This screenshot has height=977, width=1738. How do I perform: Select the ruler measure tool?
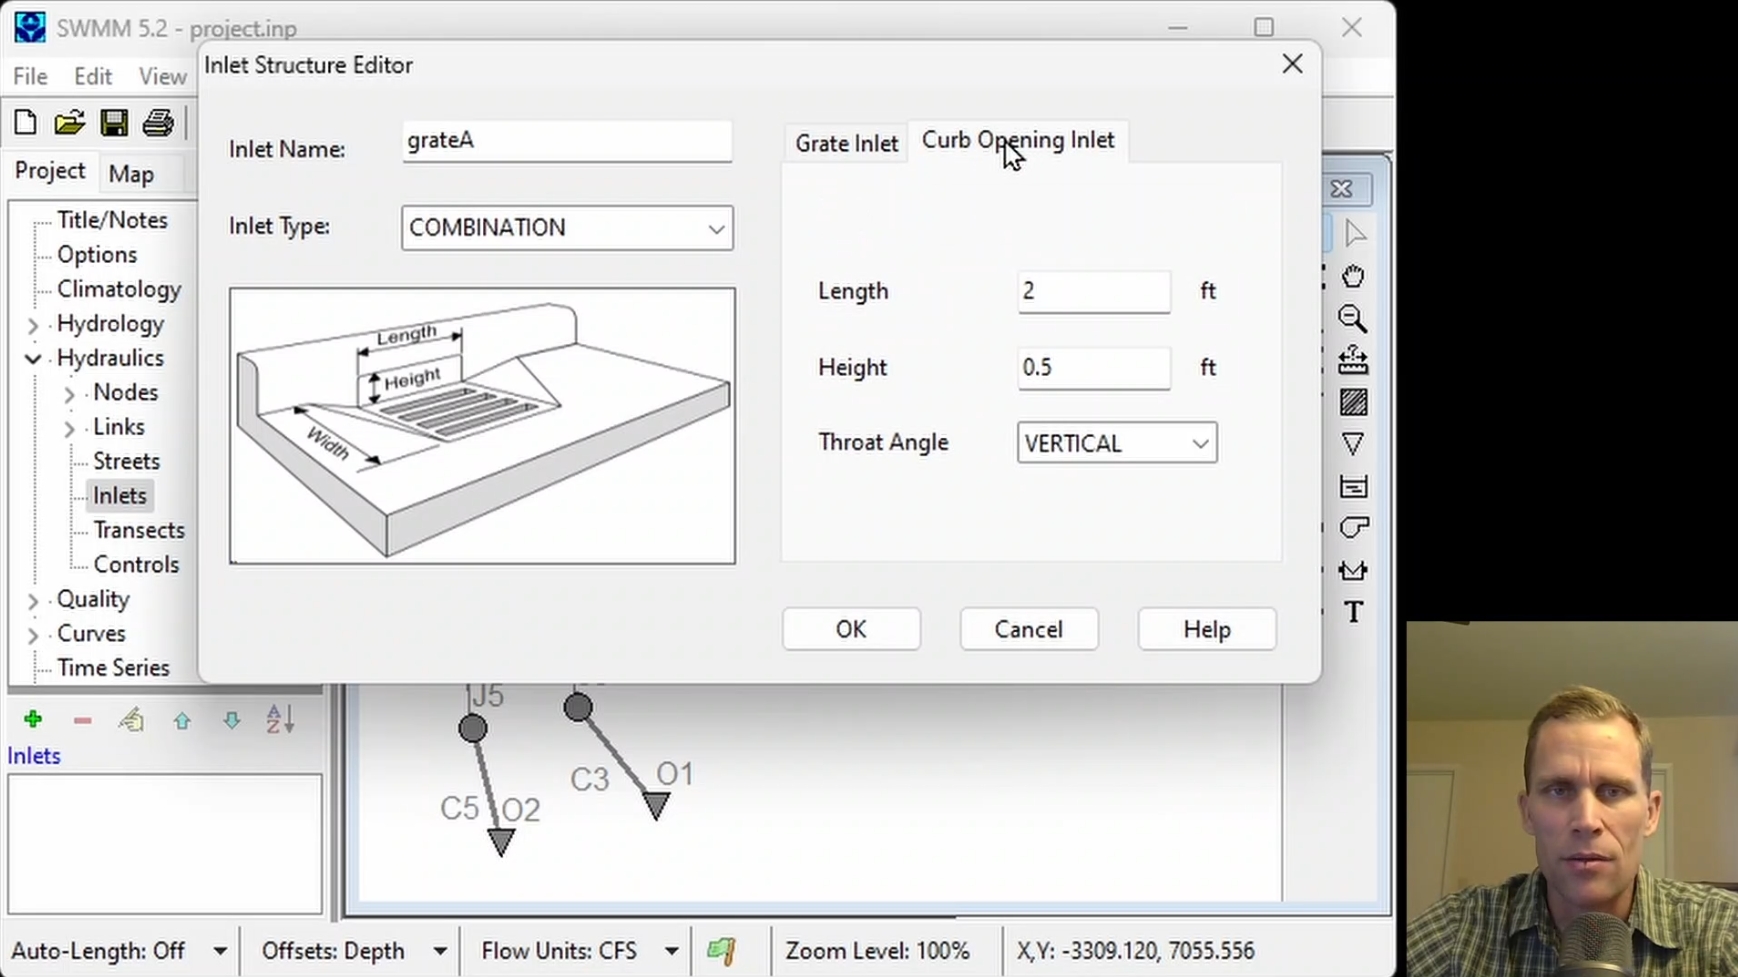click(x=1353, y=360)
